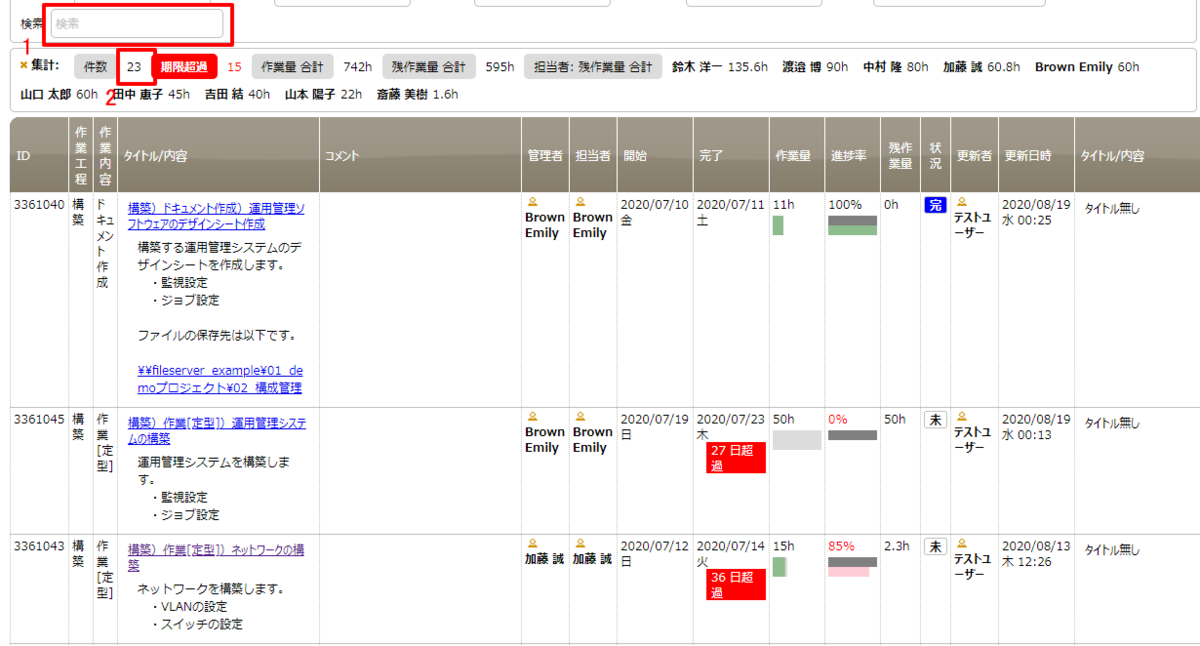
Task: Select the blue 完 status badge on task 3361040
Action: tap(934, 204)
